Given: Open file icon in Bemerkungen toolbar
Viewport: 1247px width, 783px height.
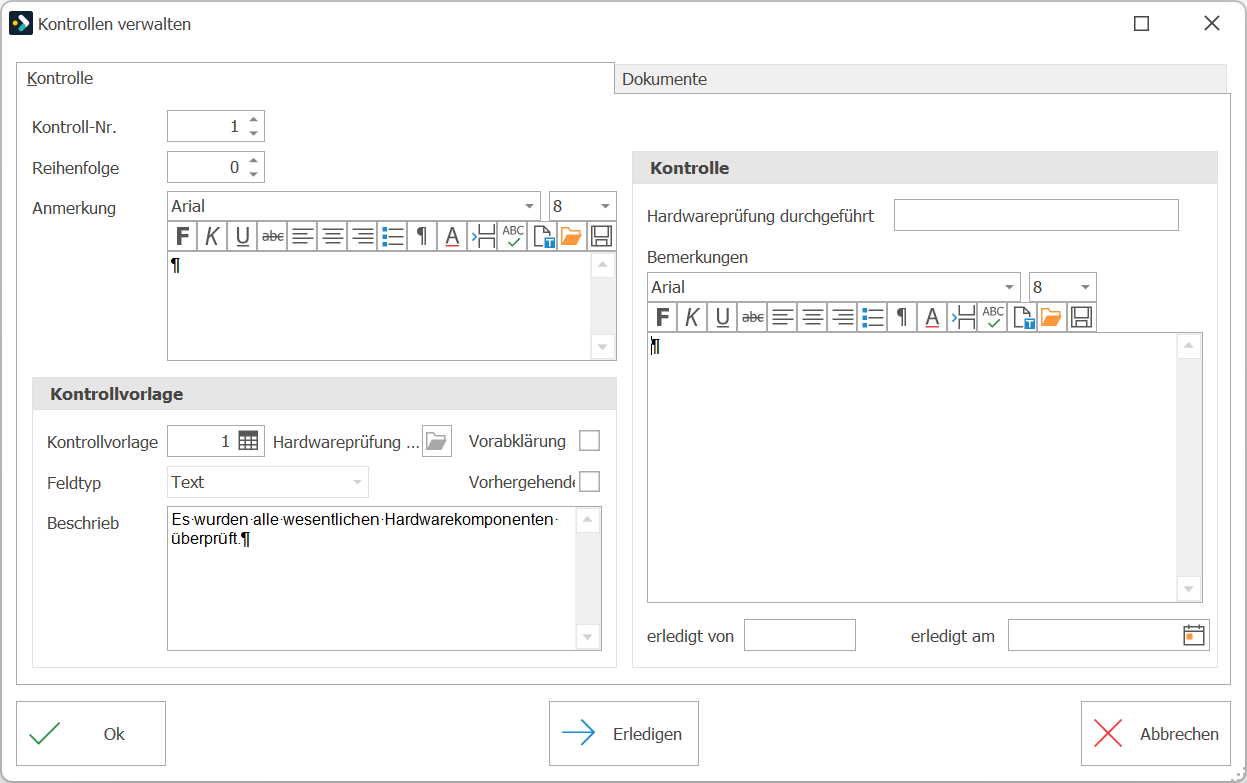Looking at the screenshot, I should click(1051, 317).
